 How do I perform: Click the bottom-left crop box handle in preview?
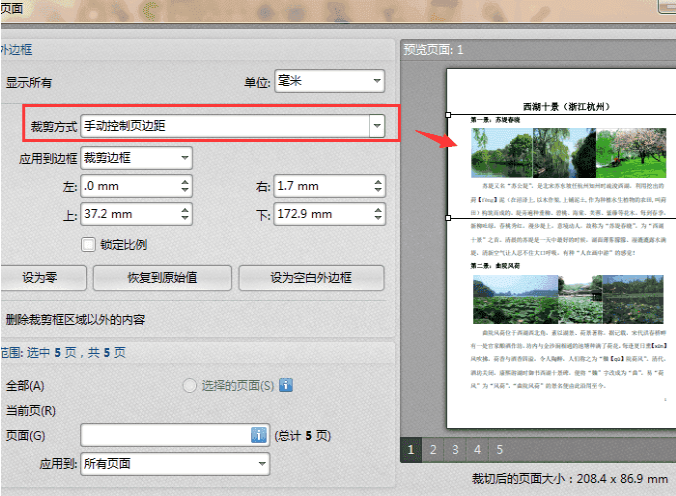click(448, 218)
